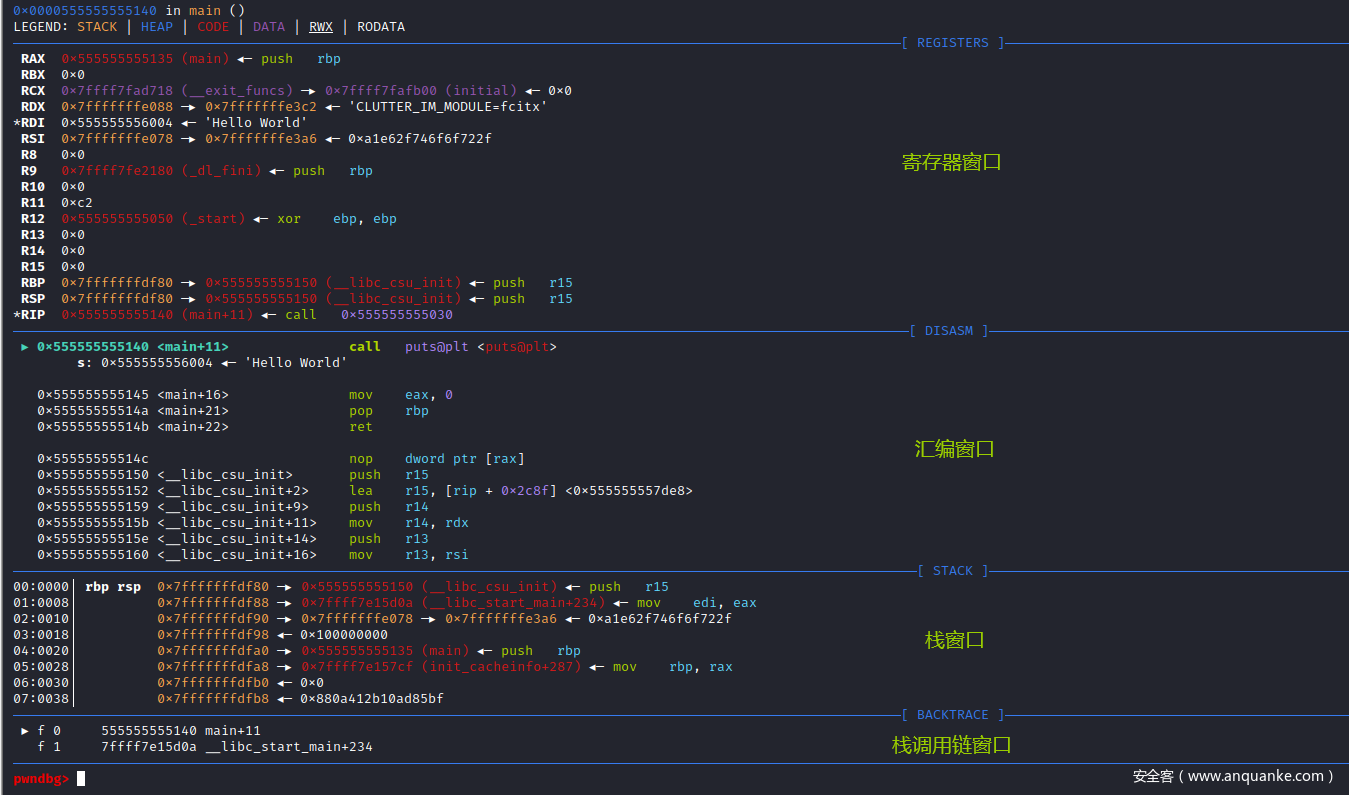This screenshot has width=1349, height=795.
Task: Click the terminal cursor block after prompt
Action: point(81,778)
